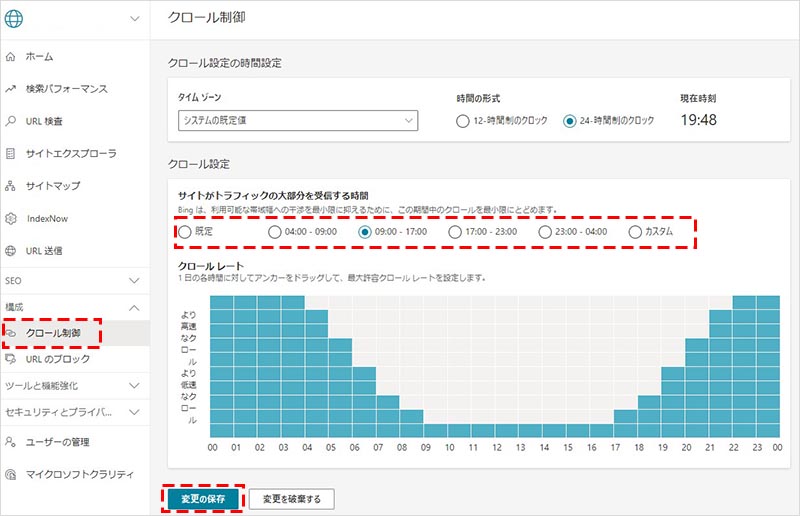
Task: Click the URL 検査 magnifier icon
Action: click(10, 121)
